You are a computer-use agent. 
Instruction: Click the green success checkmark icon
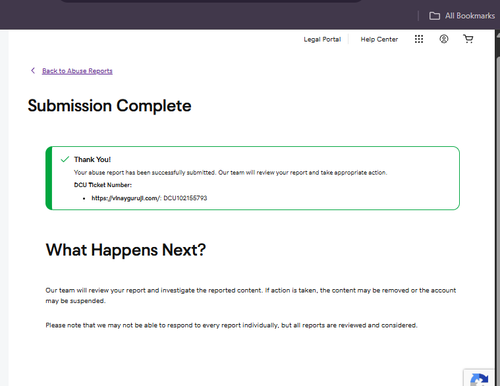[65, 159]
